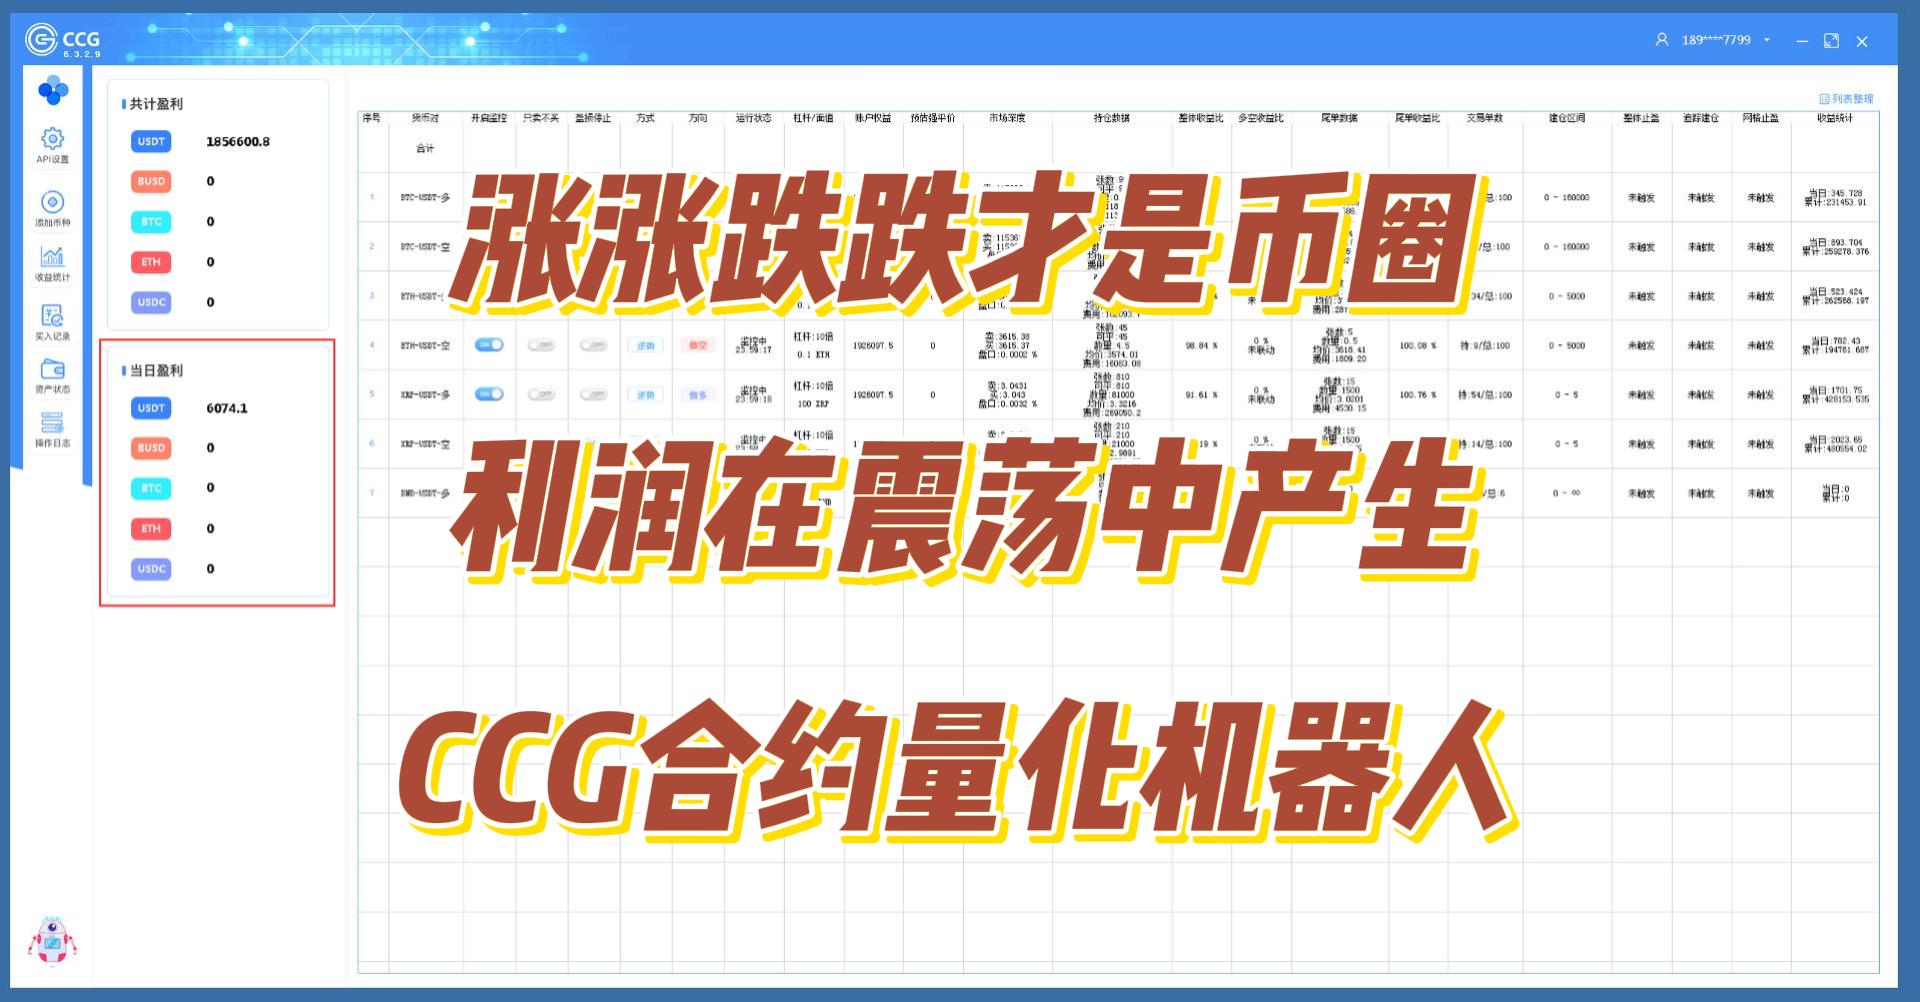Click the BUSD badge under 当日盈利
Viewport: 1920px width, 1002px height.
tap(151, 448)
